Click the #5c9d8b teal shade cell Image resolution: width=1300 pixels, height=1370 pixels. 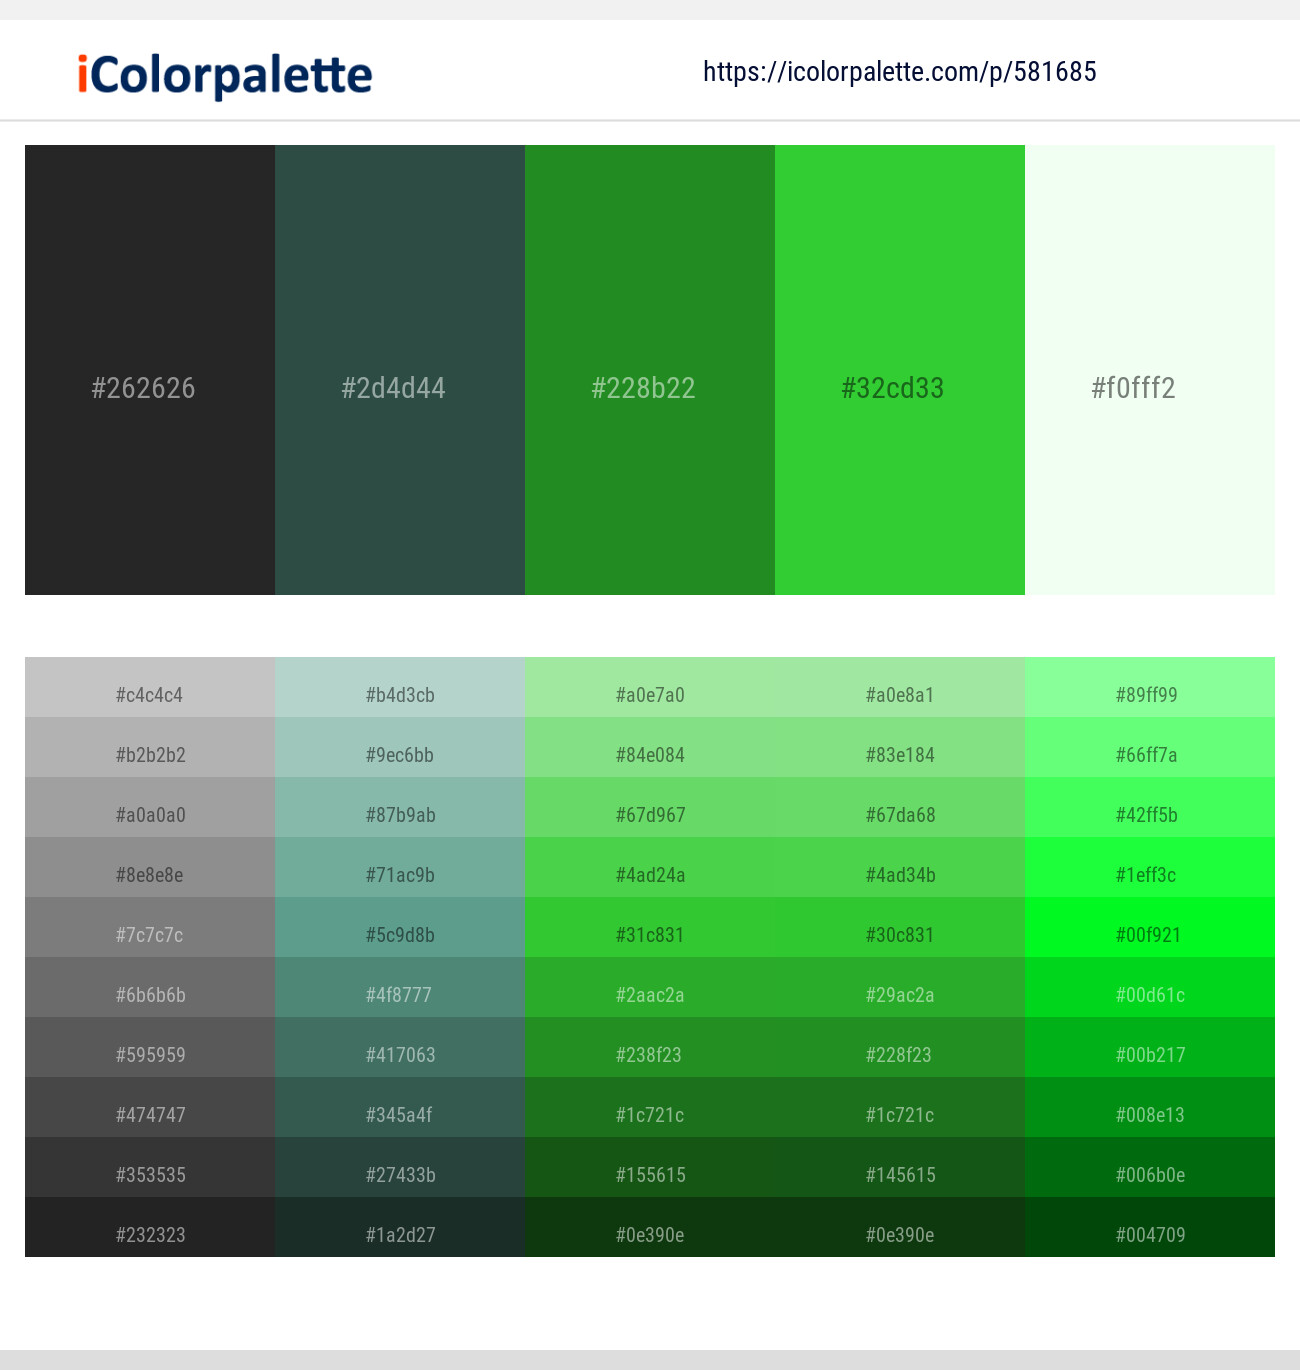coord(399,935)
